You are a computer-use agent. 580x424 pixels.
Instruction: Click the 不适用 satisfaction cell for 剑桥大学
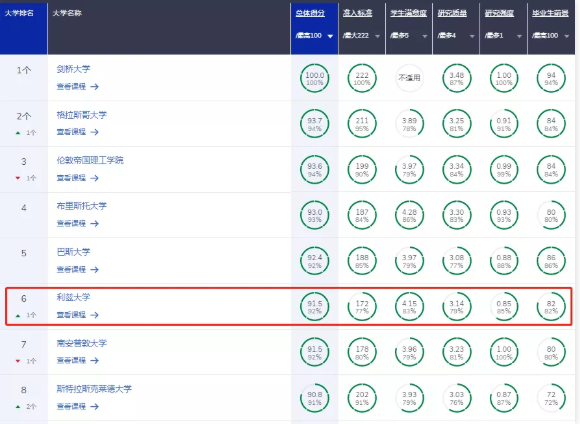[409, 78]
